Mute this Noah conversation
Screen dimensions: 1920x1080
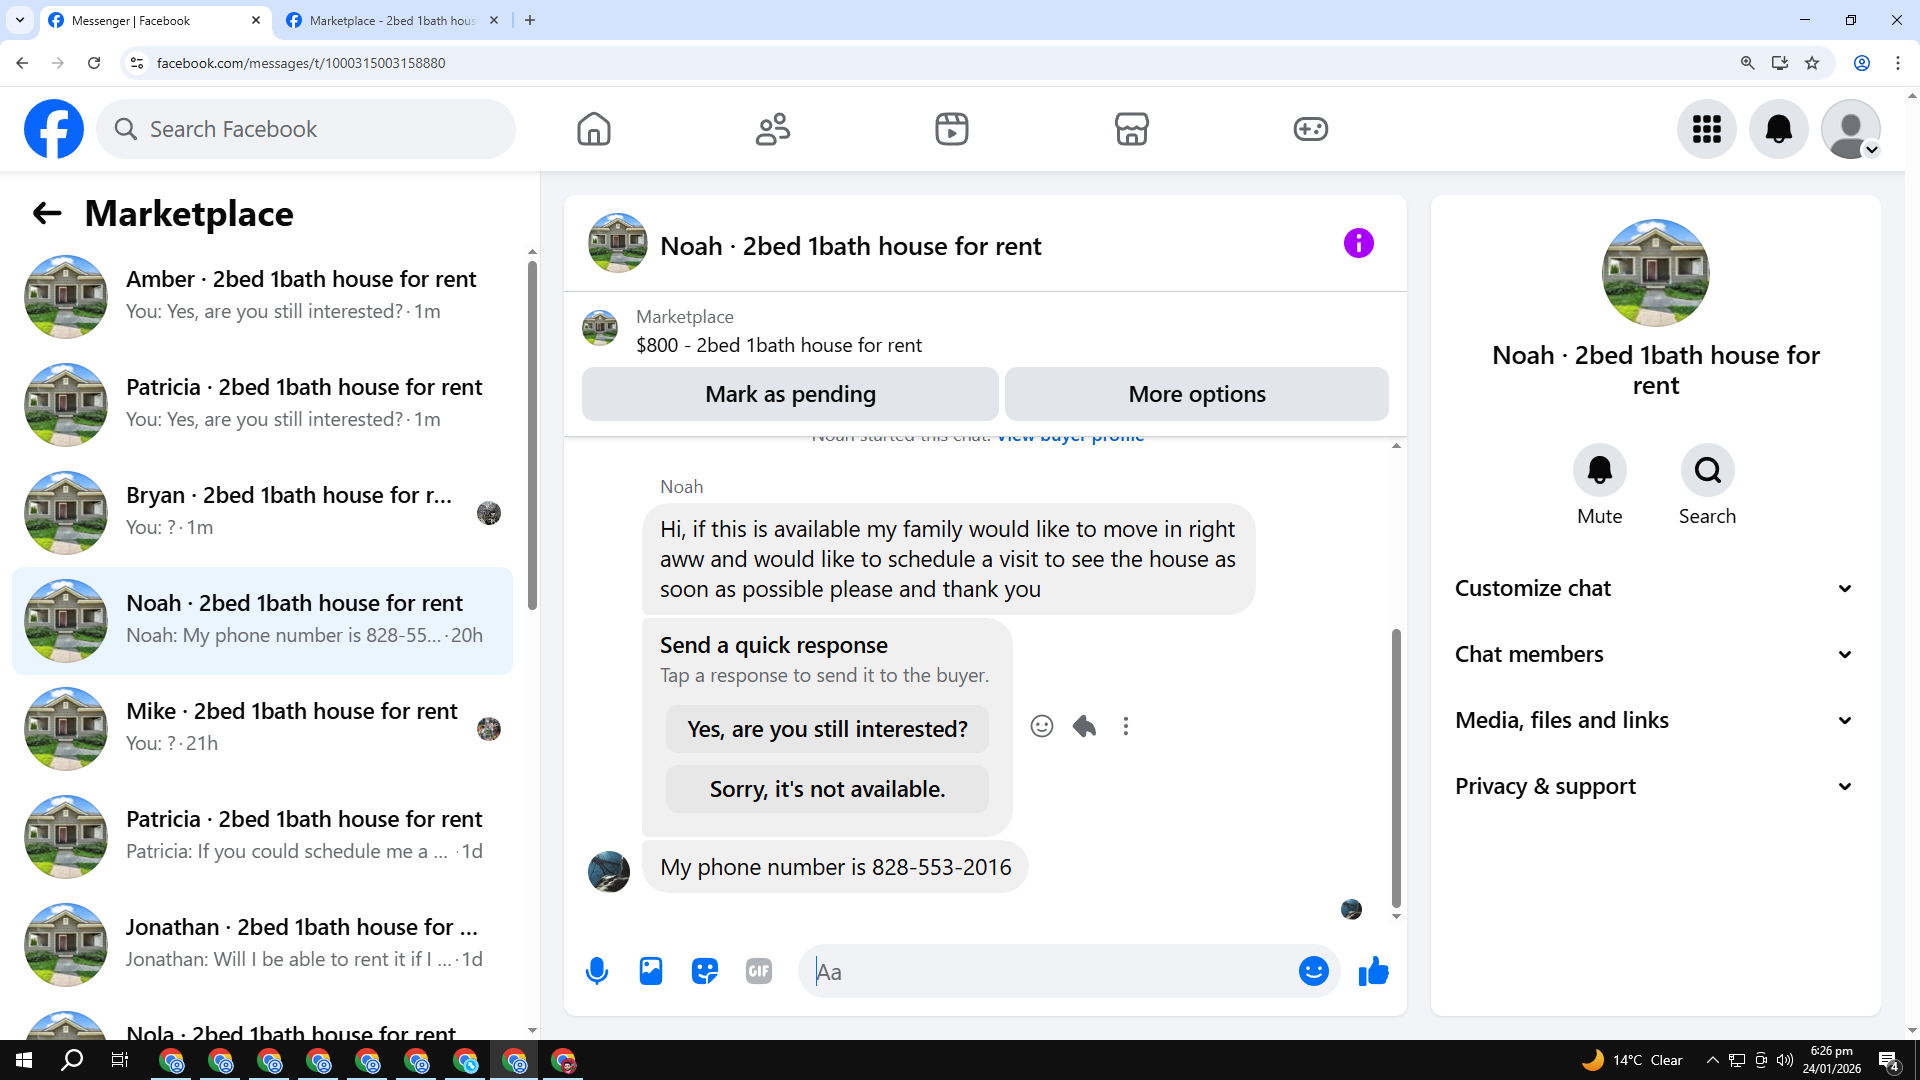1599,470
